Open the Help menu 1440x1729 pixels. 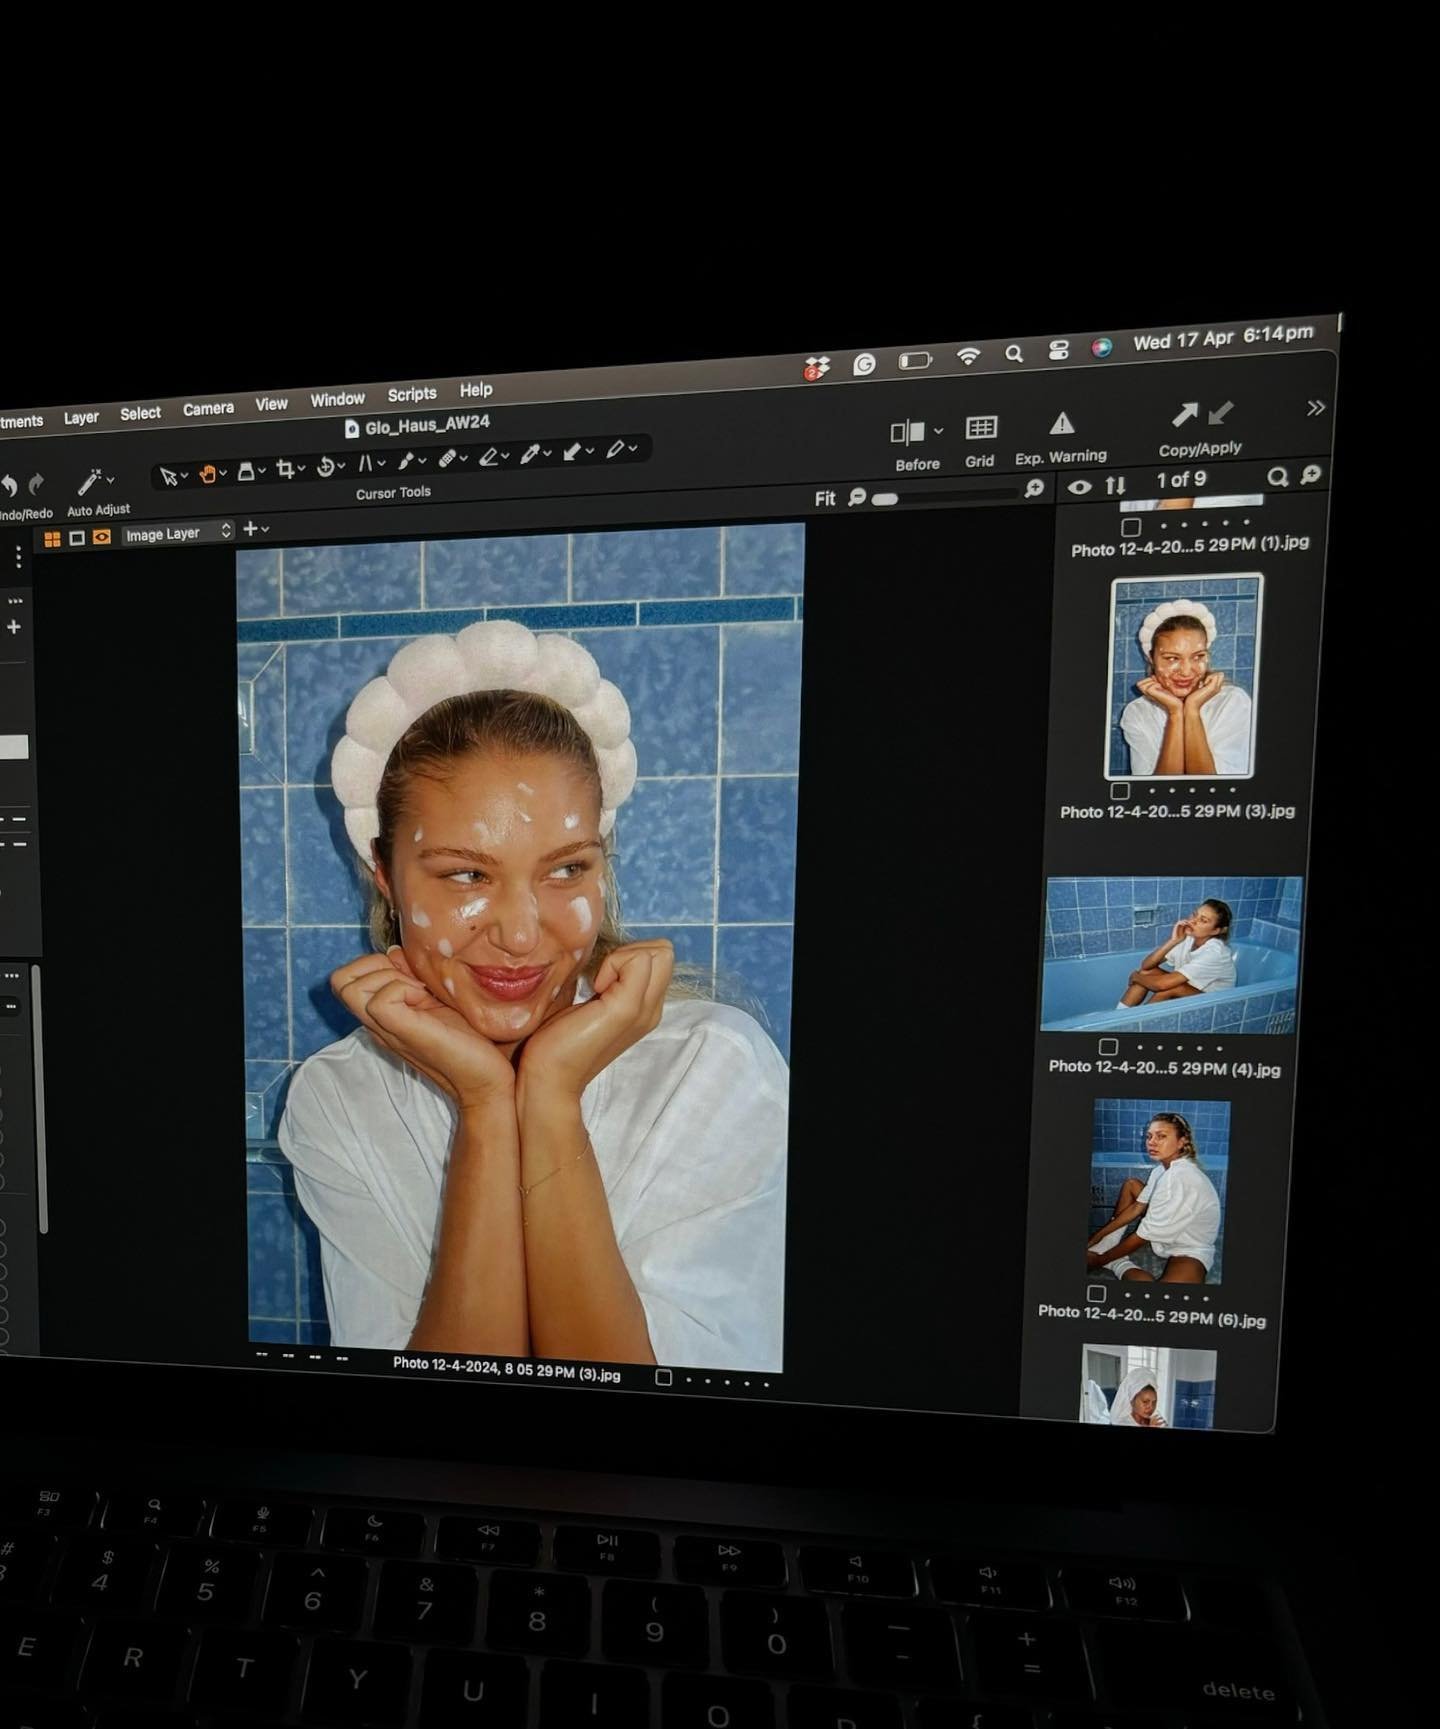pyautogui.click(x=476, y=390)
